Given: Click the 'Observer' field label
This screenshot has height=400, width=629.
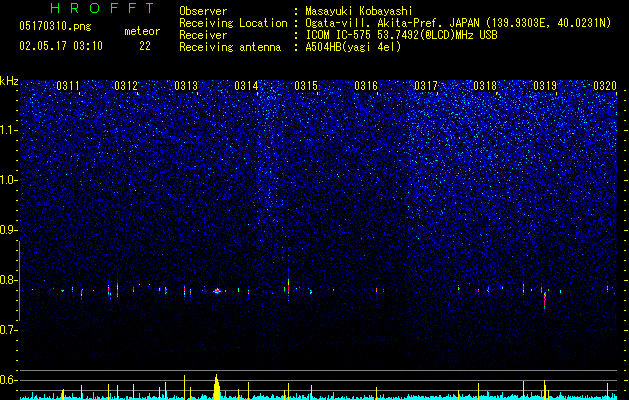Looking at the screenshot, I should [203, 11].
